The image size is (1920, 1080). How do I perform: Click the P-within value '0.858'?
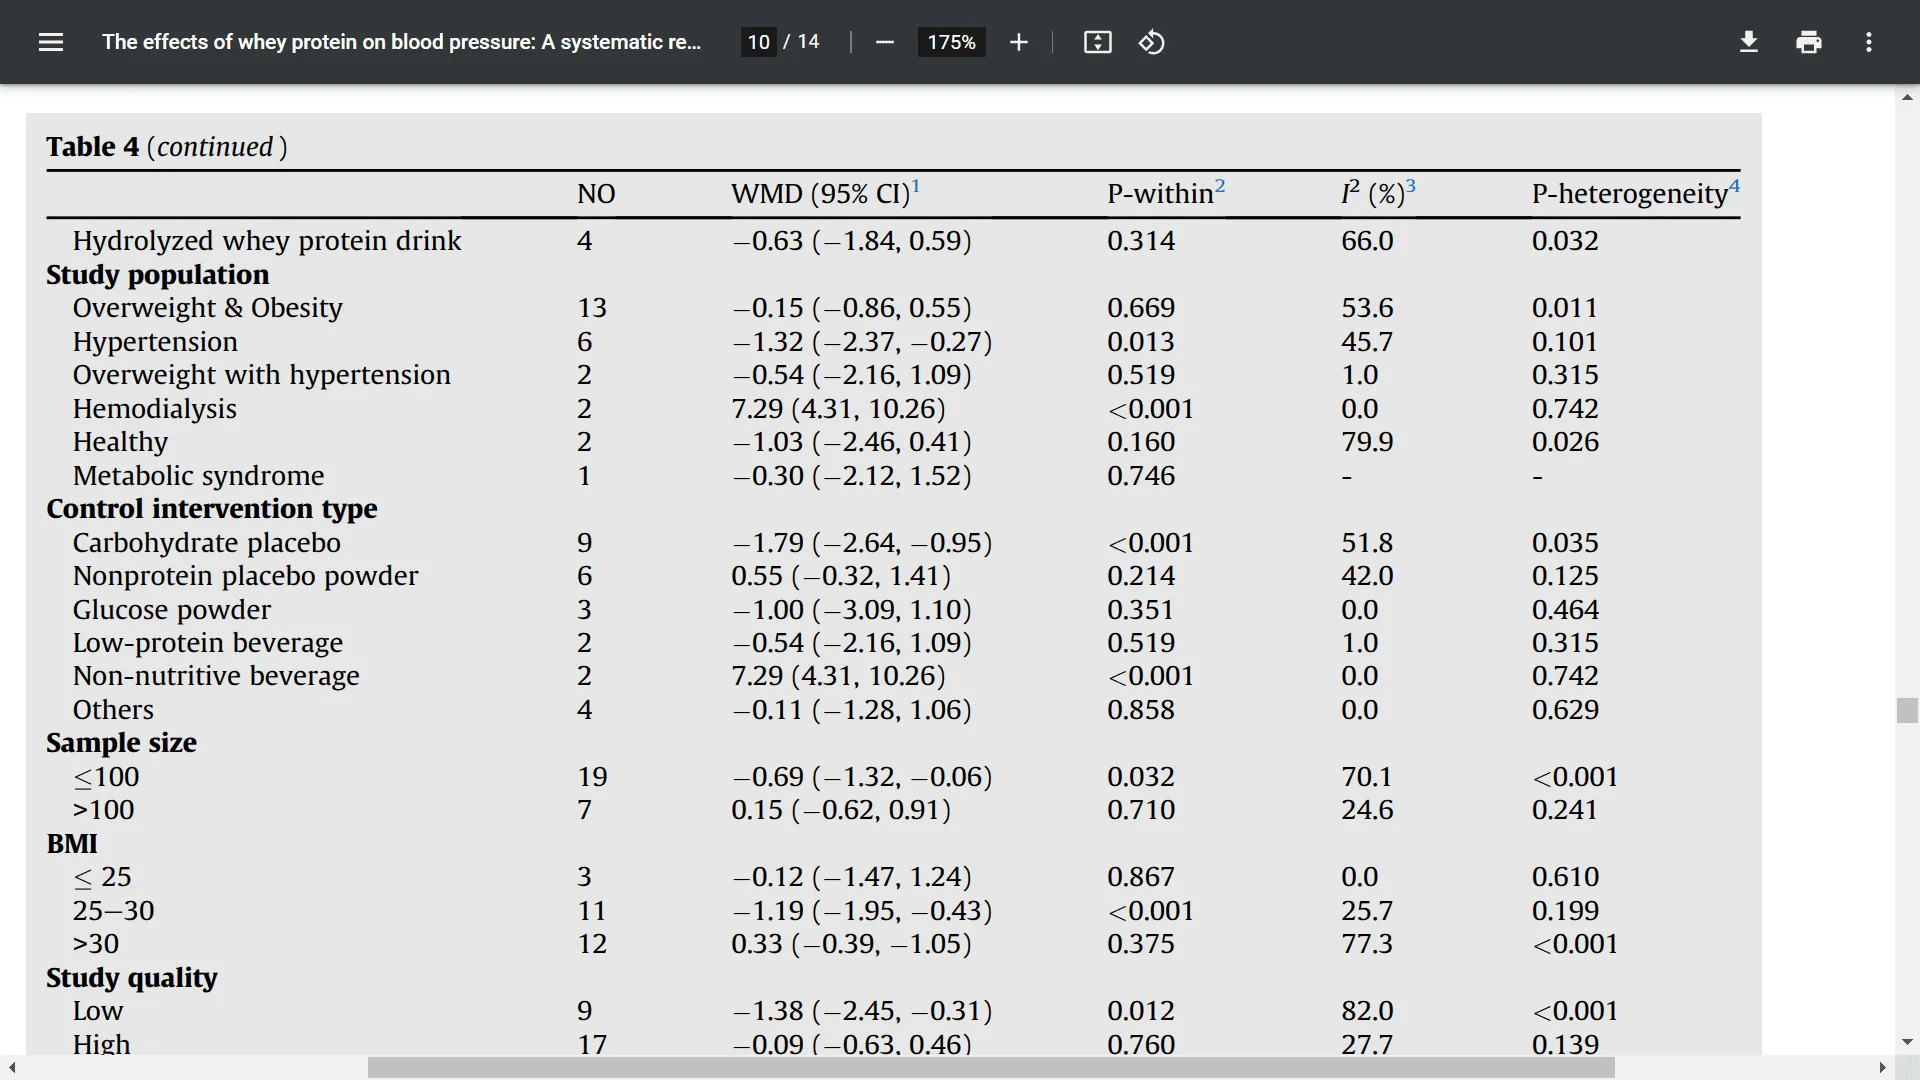click(x=1141, y=710)
